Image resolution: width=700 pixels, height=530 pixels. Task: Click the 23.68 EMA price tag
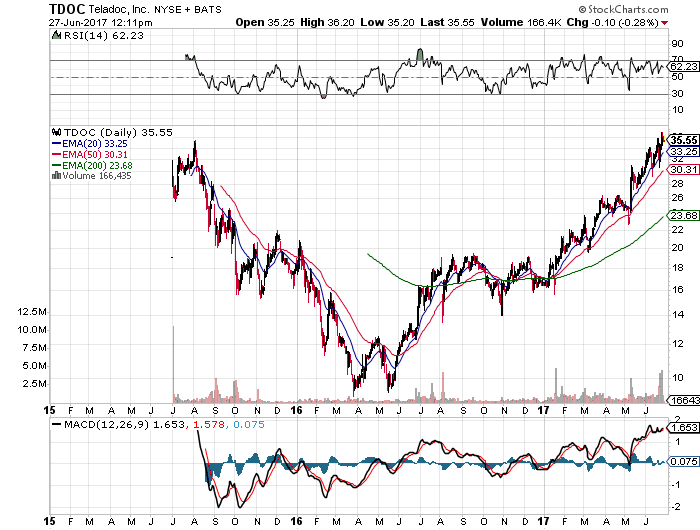point(683,216)
